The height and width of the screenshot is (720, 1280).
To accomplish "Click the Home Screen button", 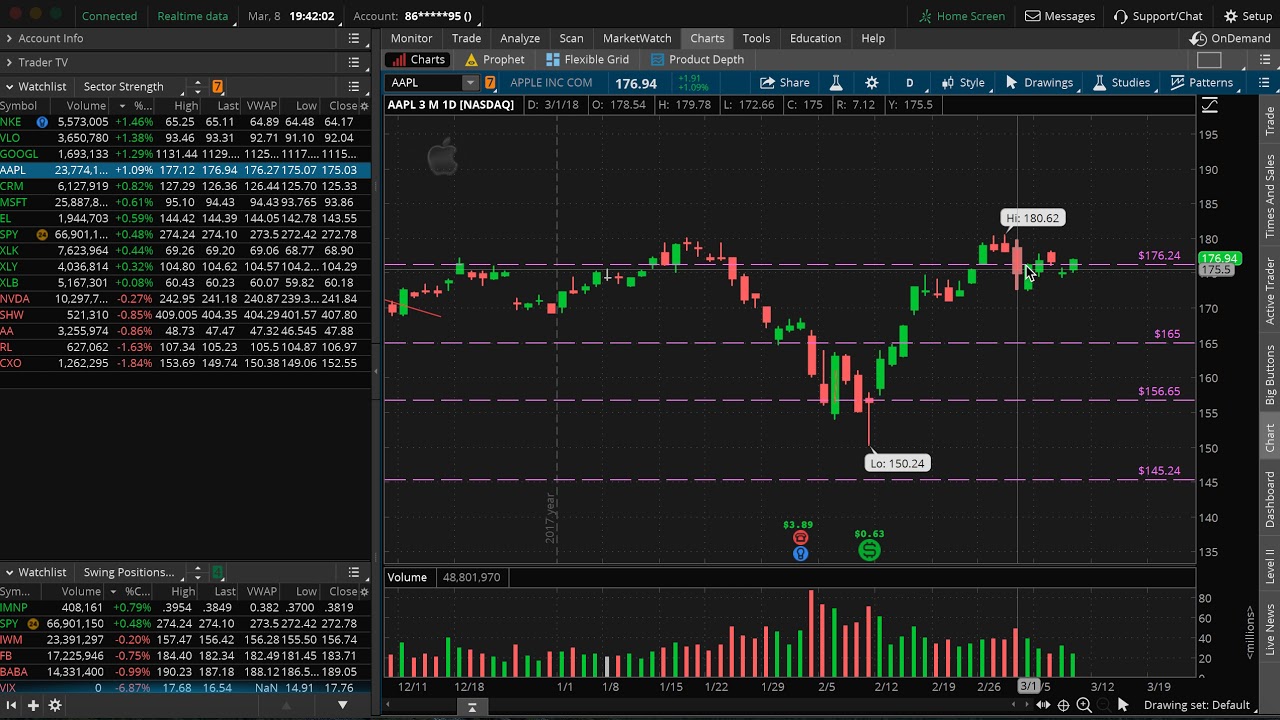I will point(962,16).
